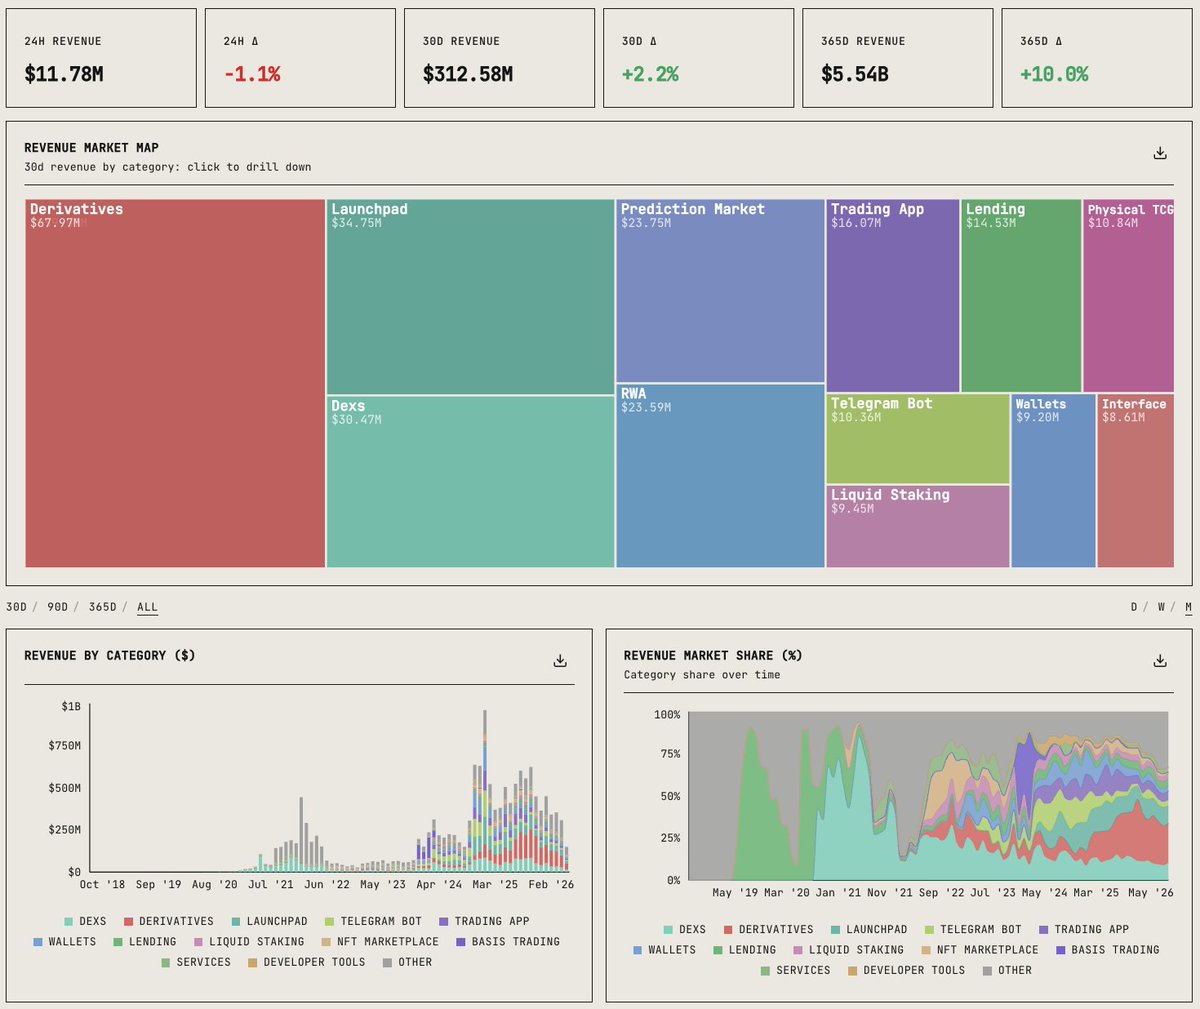Toggle LENDING in Market Share legend
Image resolution: width=1200 pixels, height=1009 pixels.
tap(745, 949)
